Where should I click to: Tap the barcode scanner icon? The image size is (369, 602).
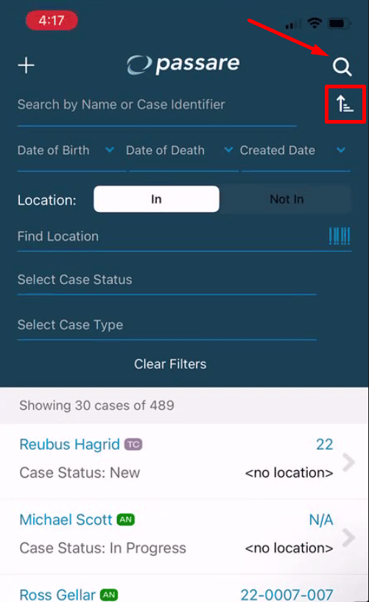coord(339,236)
